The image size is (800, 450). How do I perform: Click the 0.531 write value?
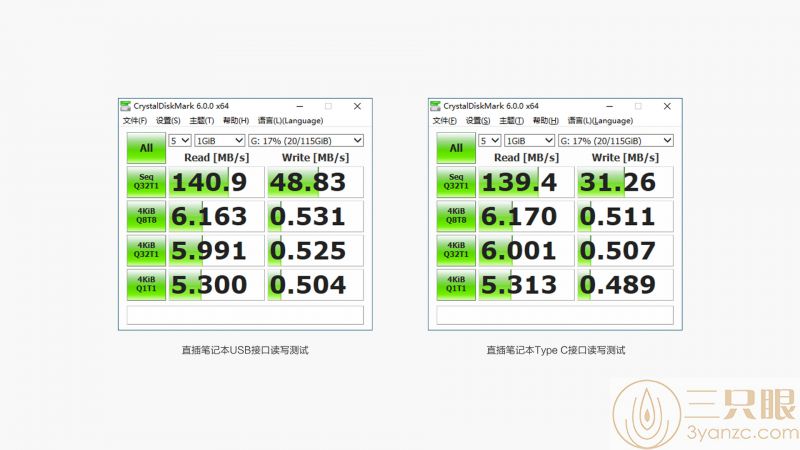pos(315,216)
